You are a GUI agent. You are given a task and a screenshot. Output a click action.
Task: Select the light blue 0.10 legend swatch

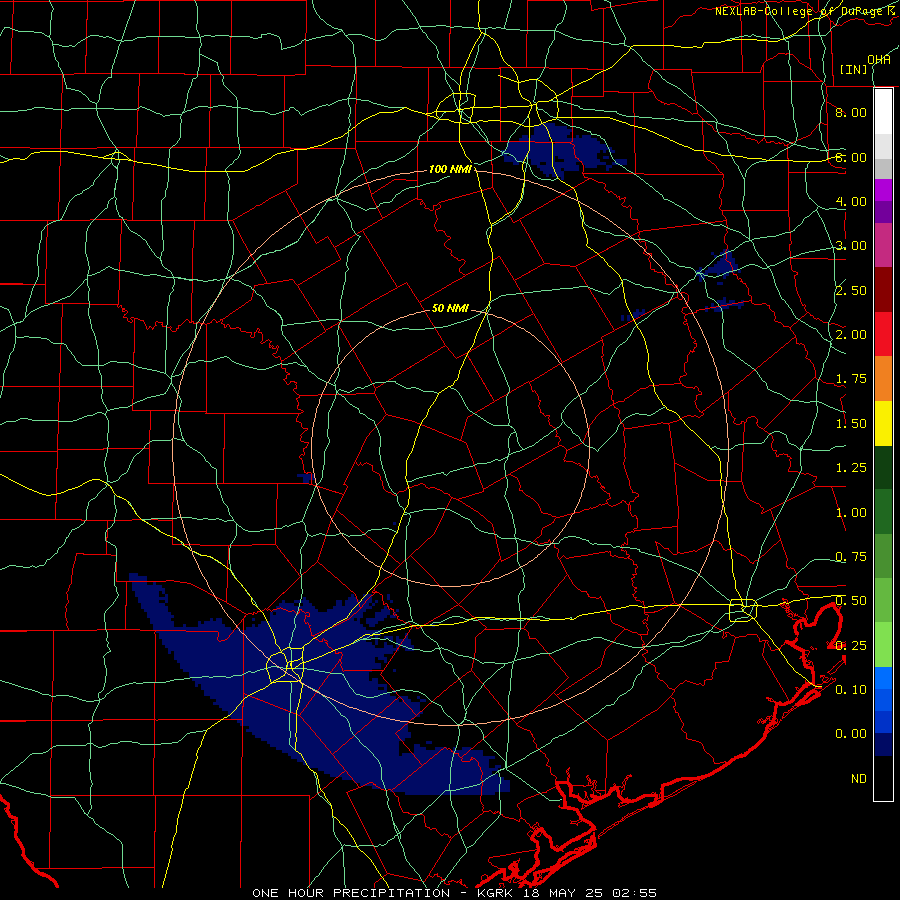tap(883, 678)
